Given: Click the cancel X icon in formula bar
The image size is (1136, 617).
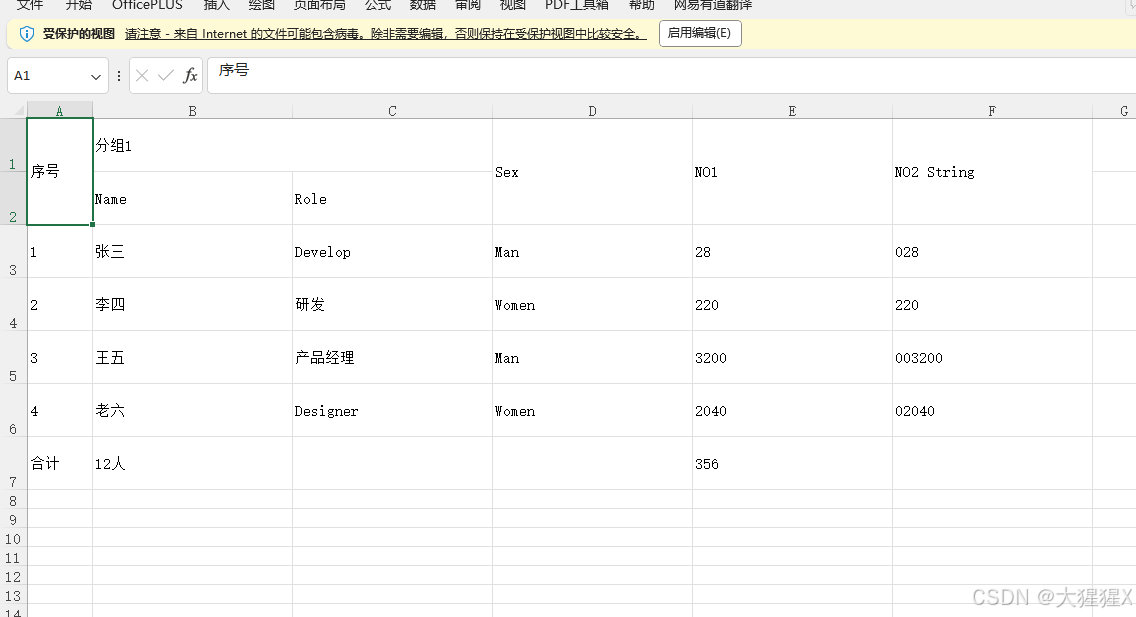Looking at the screenshot, I should (x=142, y=75).
